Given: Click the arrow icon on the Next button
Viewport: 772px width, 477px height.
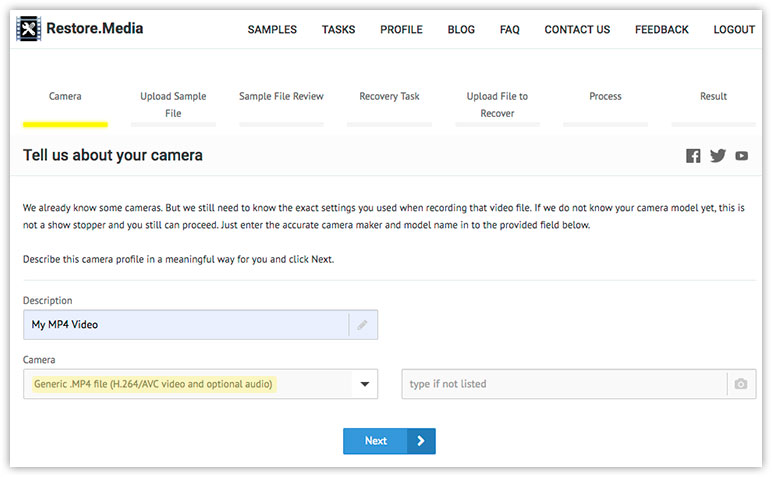Looking at the screenshot, I should click(421, 441).
